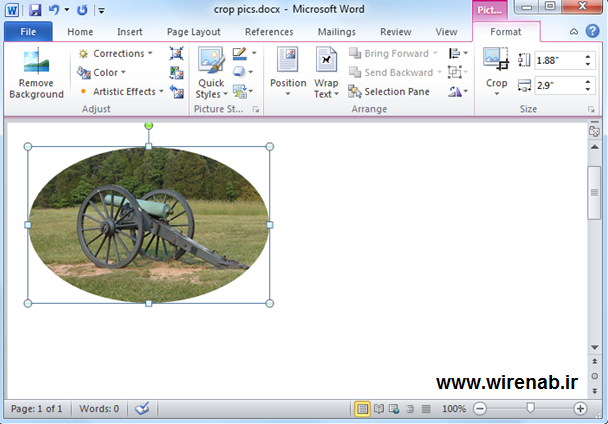Switch to Full Screen Reading view
608x424 pixels.
tap(378, 409)
